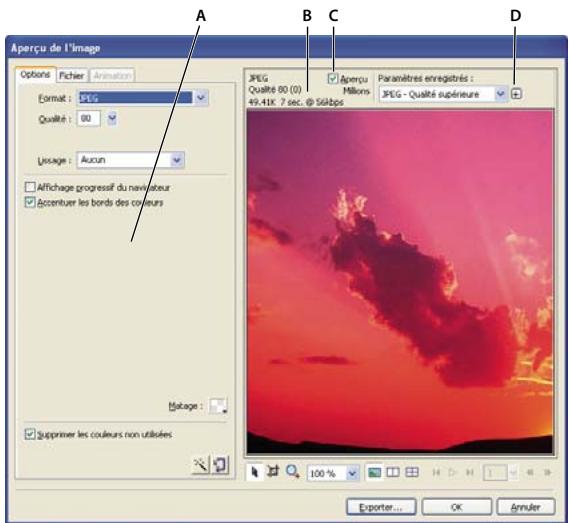Step to previous frame
Image resolution: width=570 pixels, height=523 pixels.
click(530, 472)
